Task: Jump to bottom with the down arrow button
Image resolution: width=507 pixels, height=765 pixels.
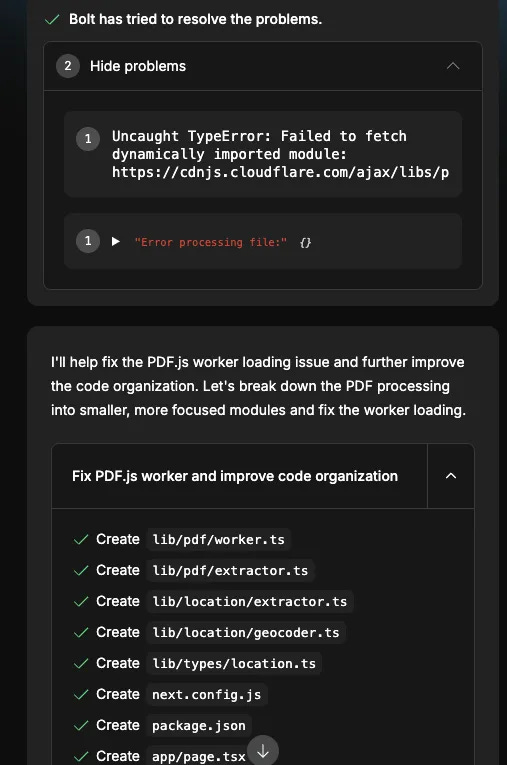Action: pos(263,751)
